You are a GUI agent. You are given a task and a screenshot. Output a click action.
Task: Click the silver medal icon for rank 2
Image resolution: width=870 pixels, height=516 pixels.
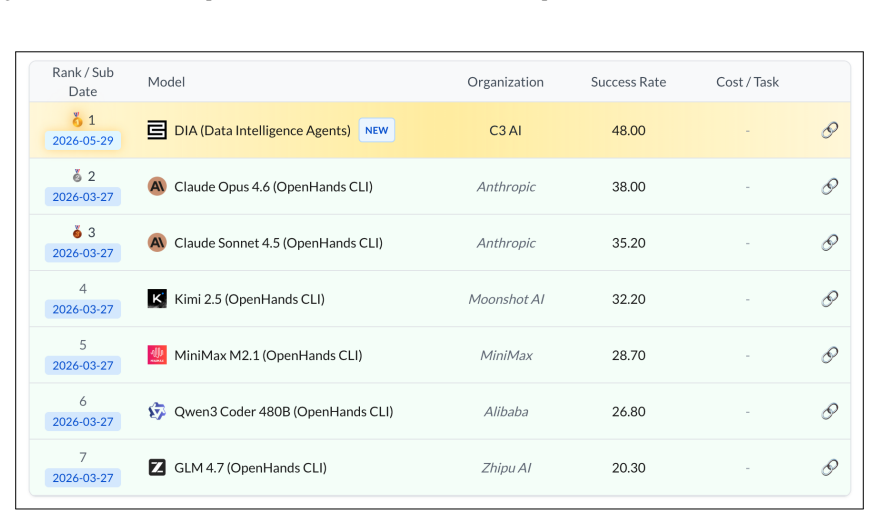coord(77,176)
